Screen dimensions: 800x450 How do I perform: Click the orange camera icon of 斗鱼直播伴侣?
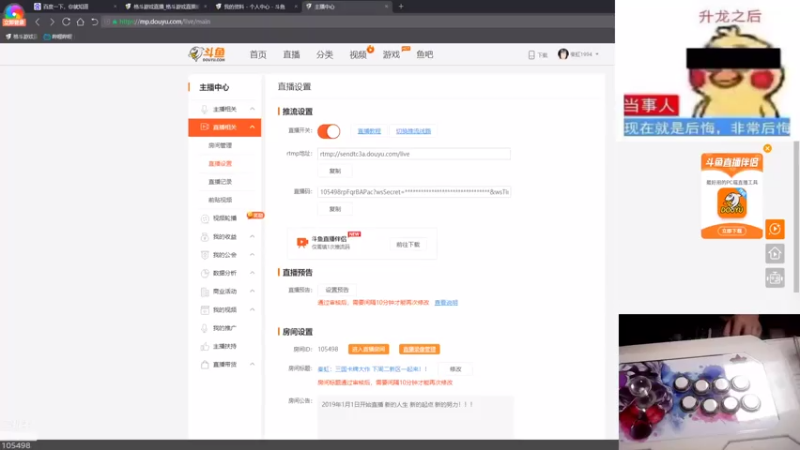tap(302, 242)
